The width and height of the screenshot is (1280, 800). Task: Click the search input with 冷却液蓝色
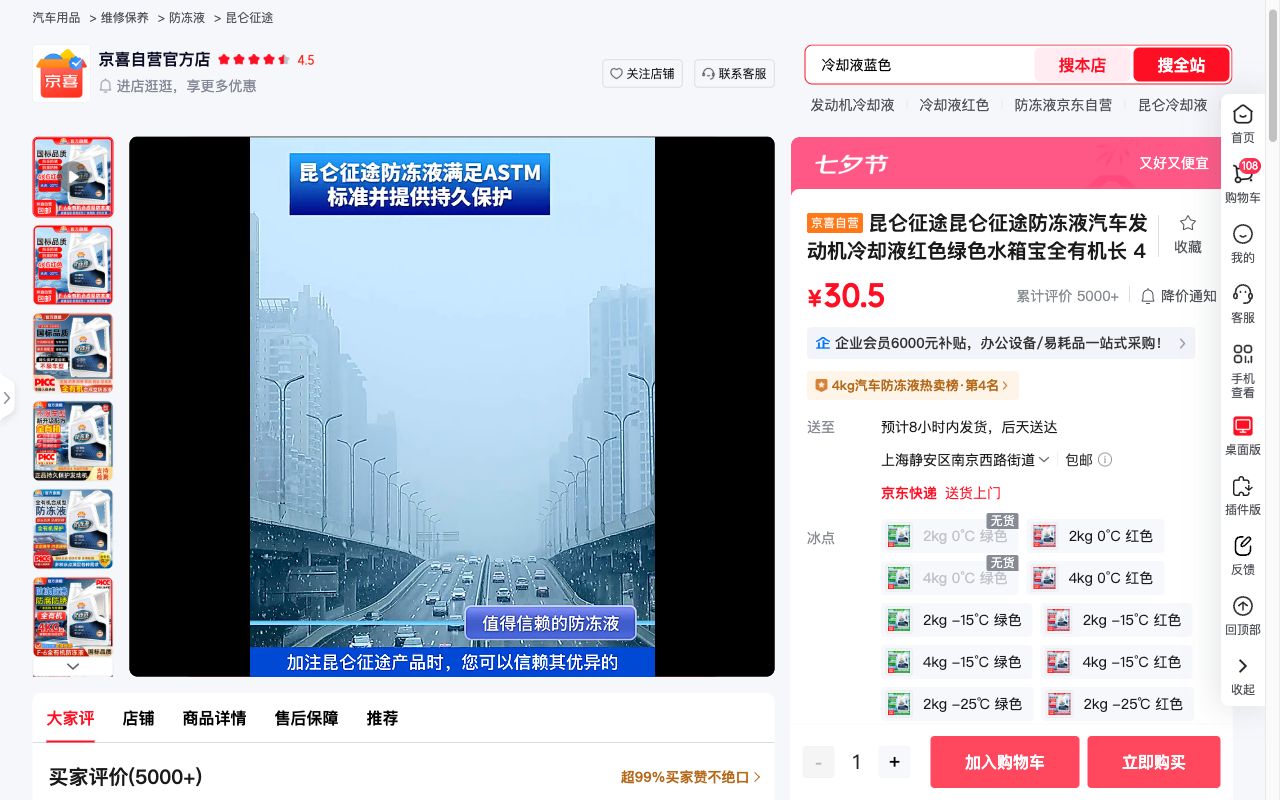pos(920,65)
